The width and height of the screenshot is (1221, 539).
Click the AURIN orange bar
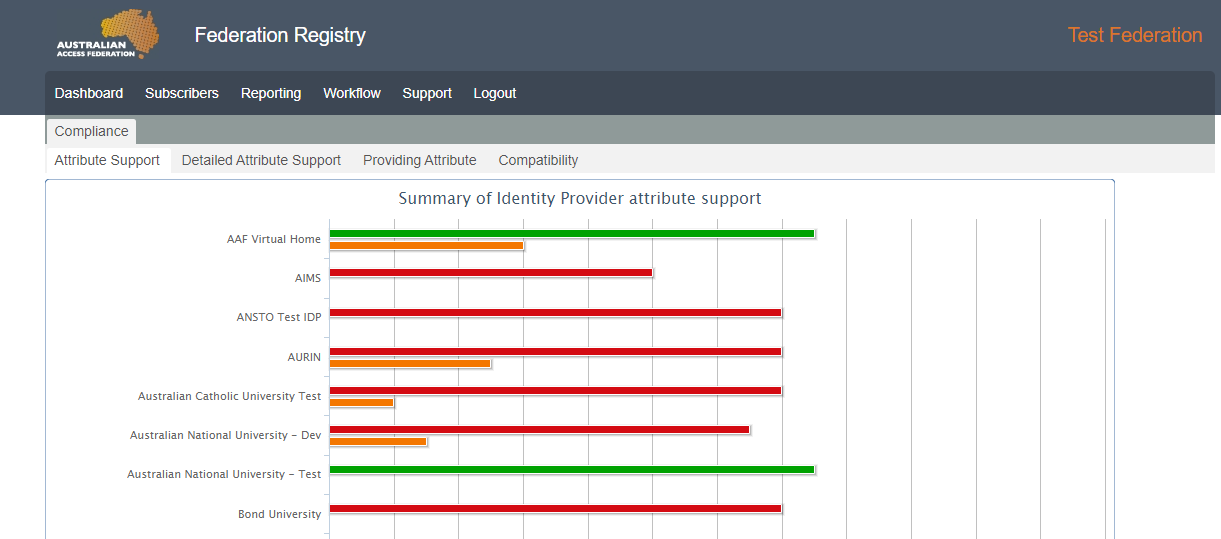point(410,363)
